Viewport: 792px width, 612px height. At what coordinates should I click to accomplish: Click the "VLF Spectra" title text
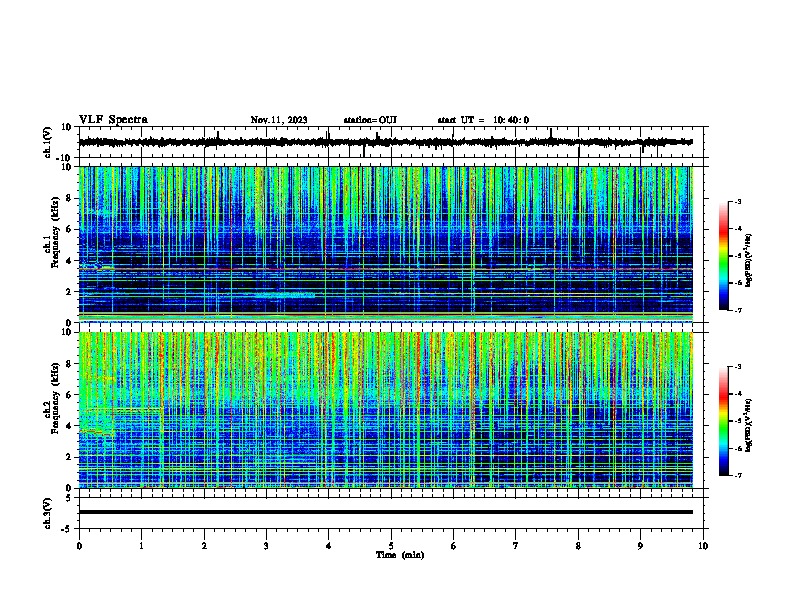[x=113, y=120]
